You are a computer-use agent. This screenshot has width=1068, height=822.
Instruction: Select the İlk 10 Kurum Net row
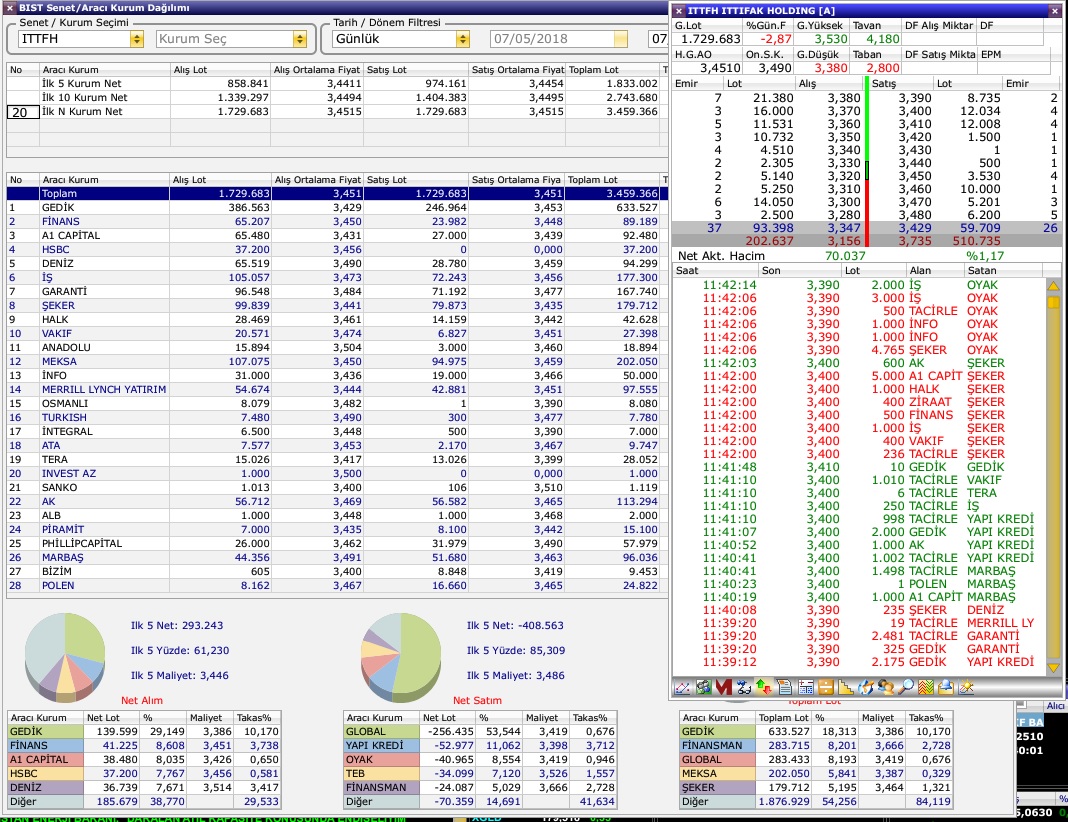[337, 97]
